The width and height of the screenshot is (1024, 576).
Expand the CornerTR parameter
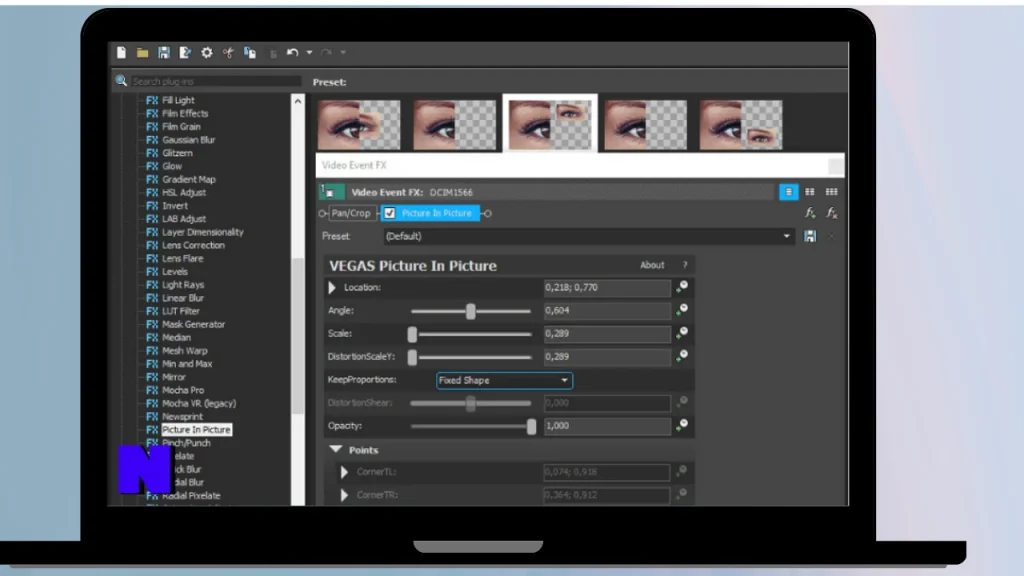[344, 495]
